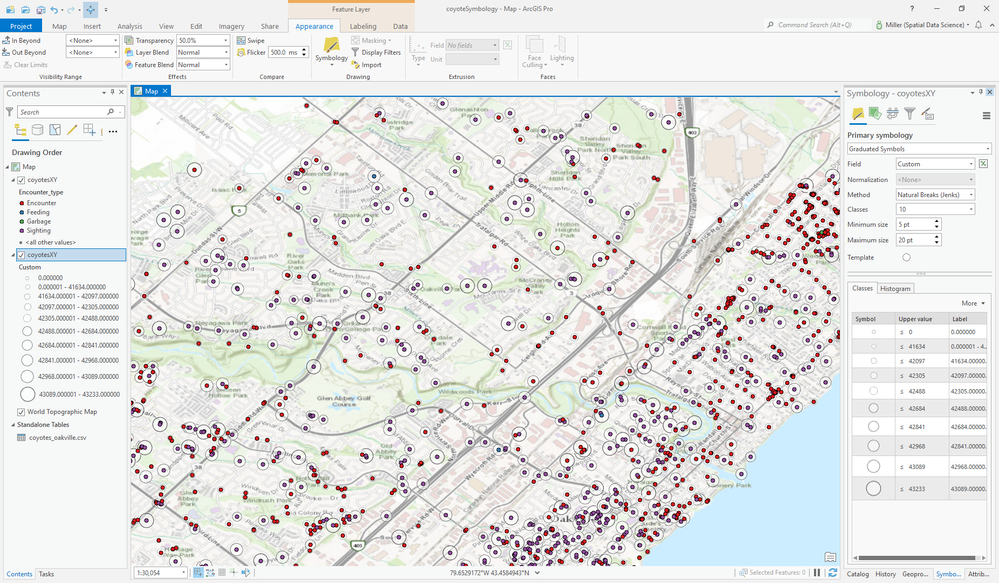Open the Symbology pane hamburger menu

[x=987, y=115]
